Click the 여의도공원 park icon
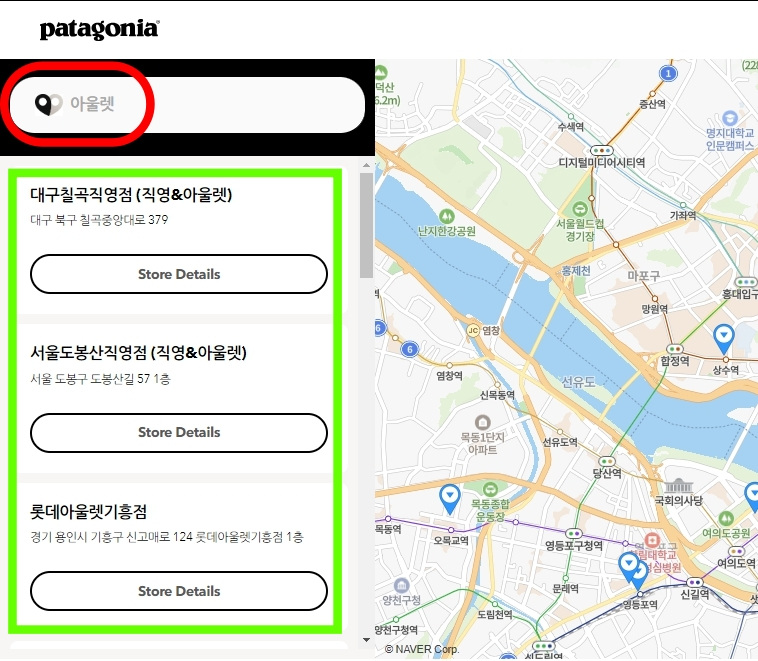758x661 pixels. pyautogui.click(x=726, y=519)
